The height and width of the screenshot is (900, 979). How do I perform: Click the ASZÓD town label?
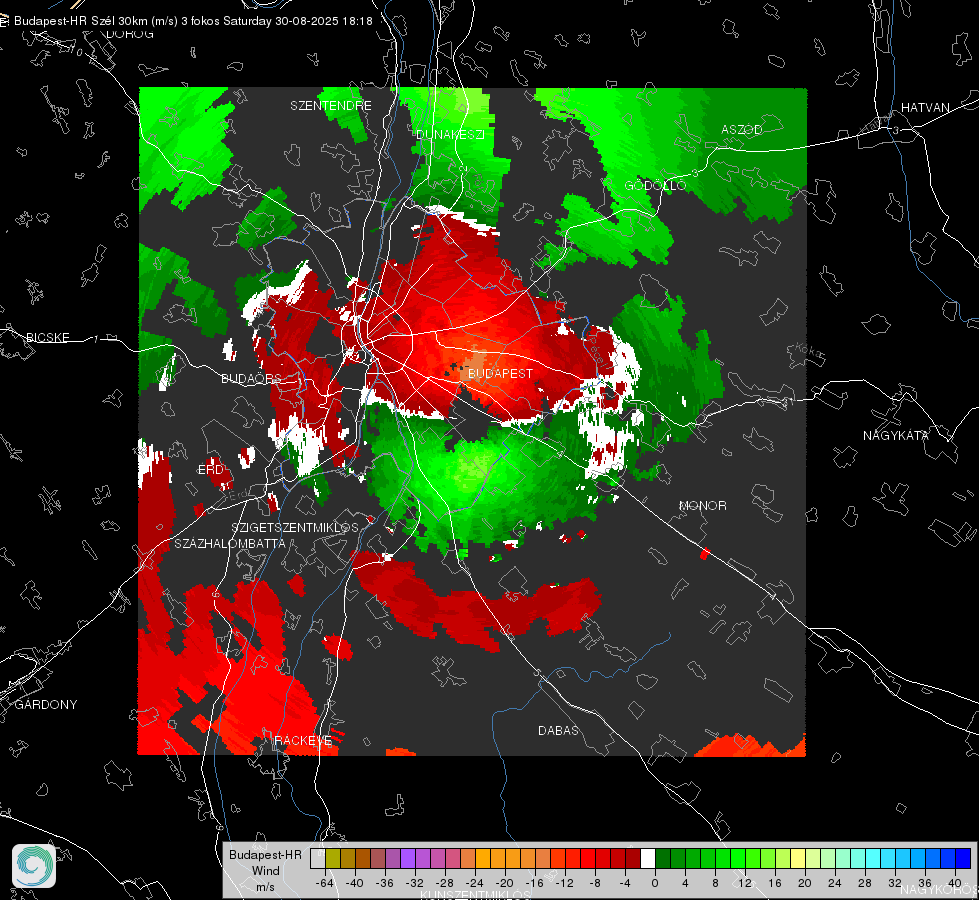(x=742, y=129)
